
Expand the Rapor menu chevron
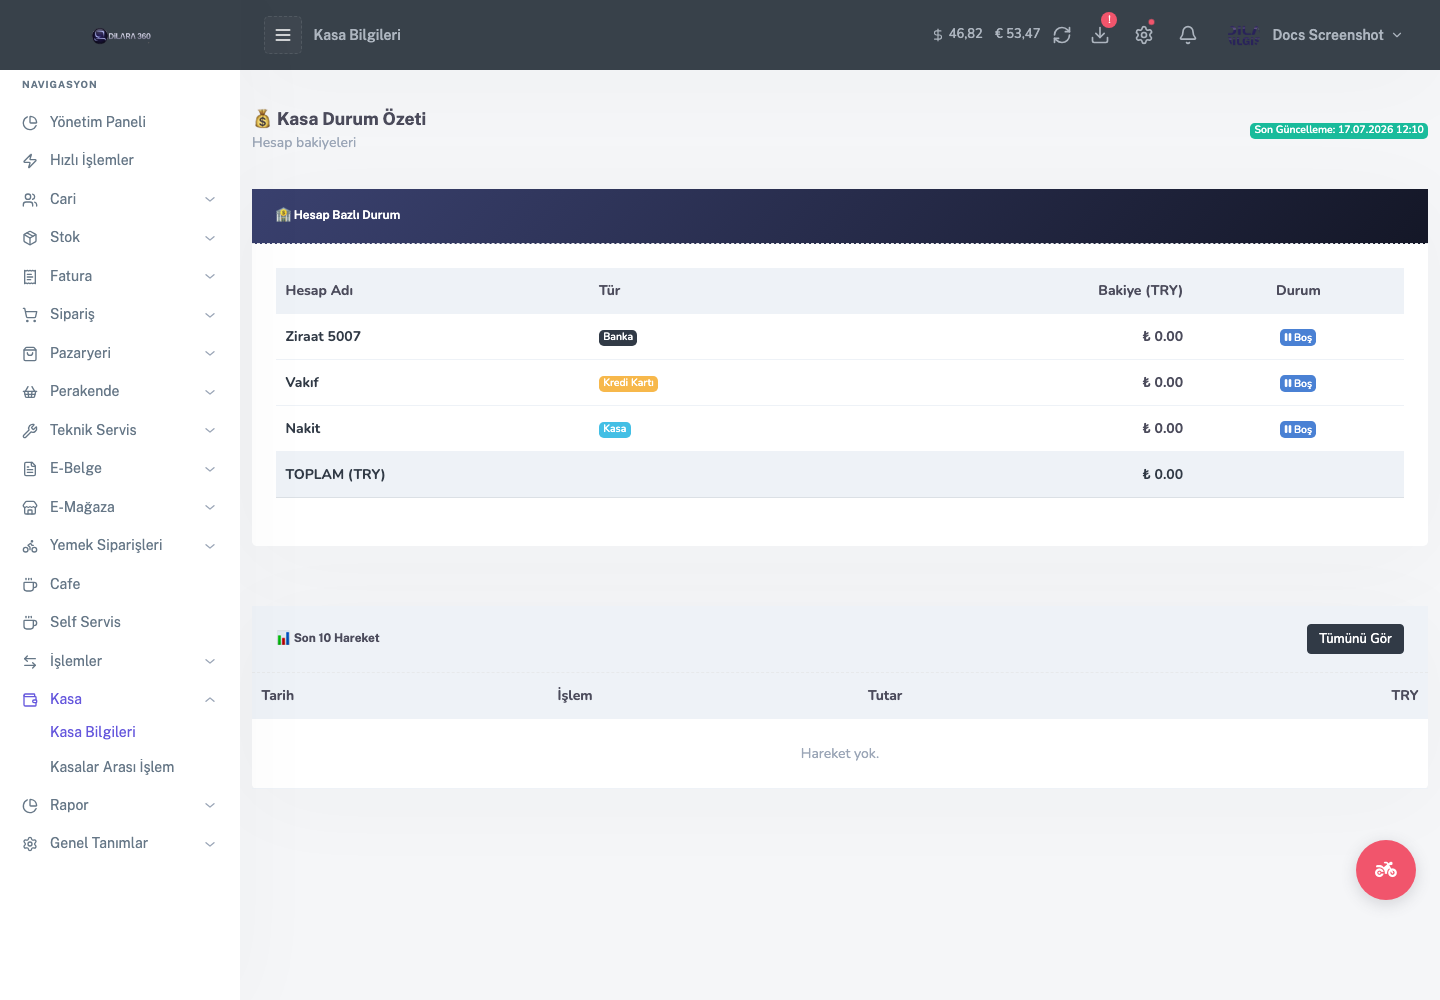click(x=210, y=805)
